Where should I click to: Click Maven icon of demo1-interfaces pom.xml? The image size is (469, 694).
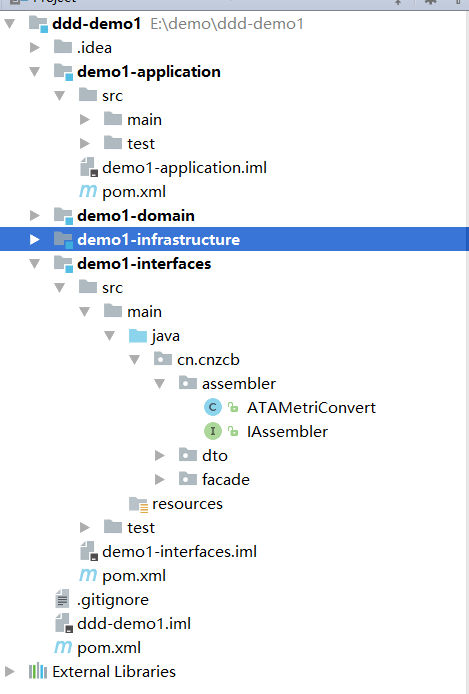(x=88, y=575)
